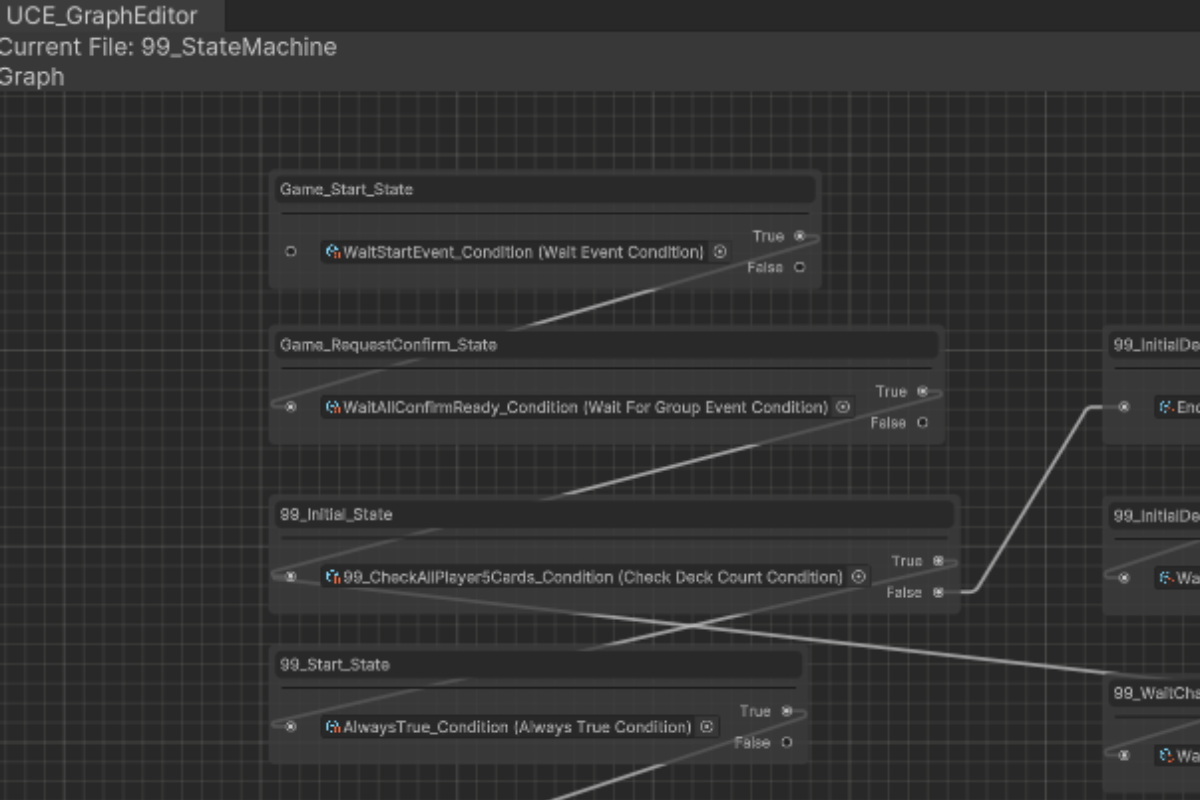Image resolution: width=1200 pixels, height=800 pixels.
Task: Open object picker for 99_CheckAllPlayer5Cards_Condition
Action: click(858, 577)
